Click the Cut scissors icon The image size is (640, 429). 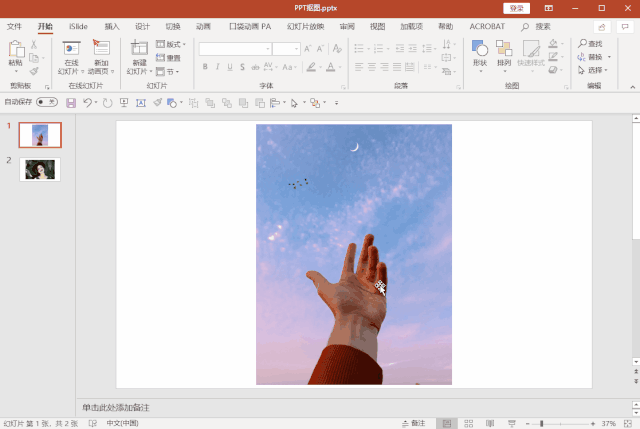click(x=34, y=44)
